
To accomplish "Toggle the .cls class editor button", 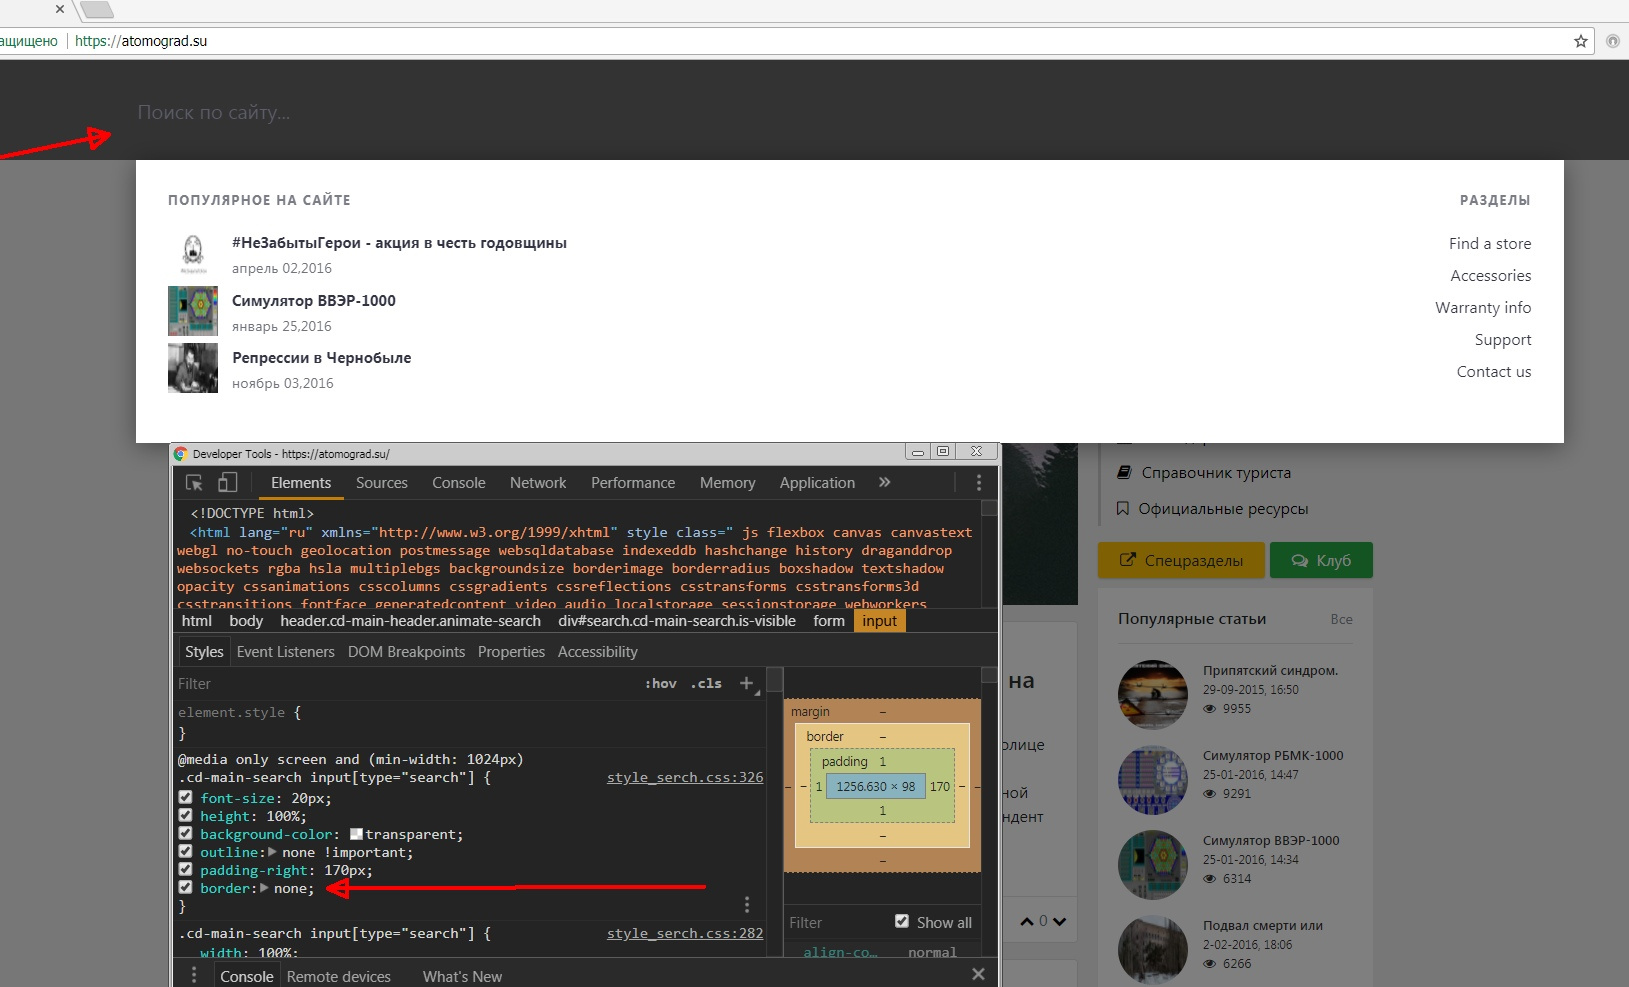I will tap(706, 683).
